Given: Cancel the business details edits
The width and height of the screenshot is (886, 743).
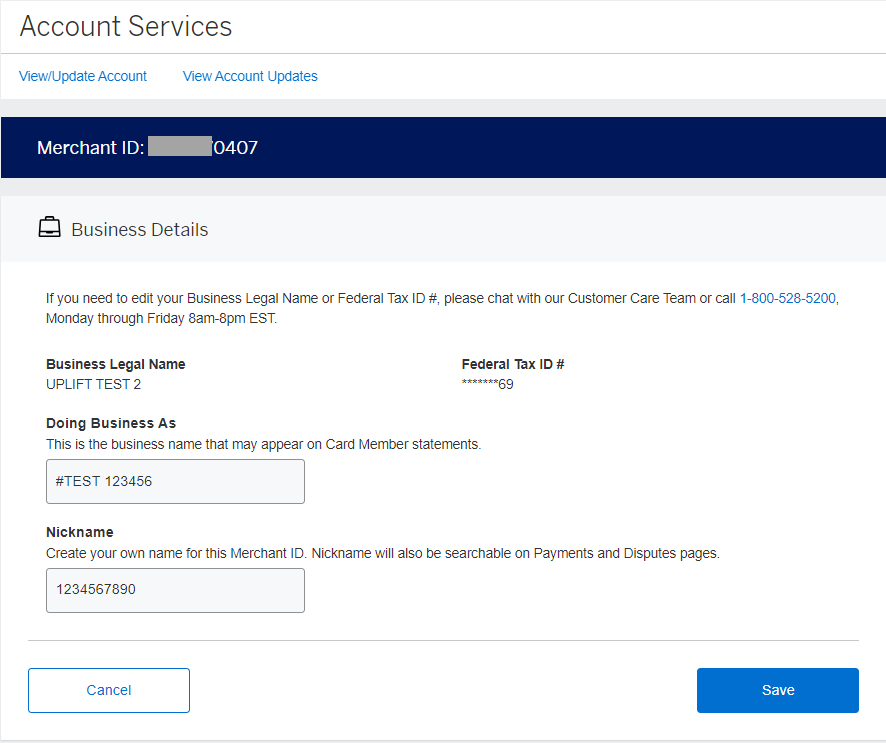Looking at the screenshot, I should point(108,690).
